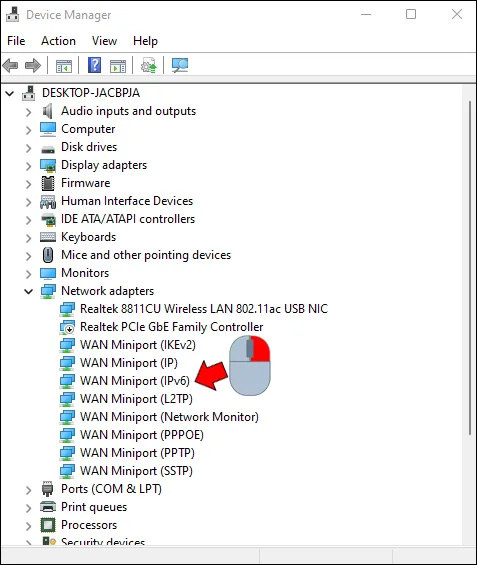Image resolution: width=477 pixels, height=565 pixels.
Task: Collapse the DESKTOP-JACBPJA root node
Action: coord(10,94)
